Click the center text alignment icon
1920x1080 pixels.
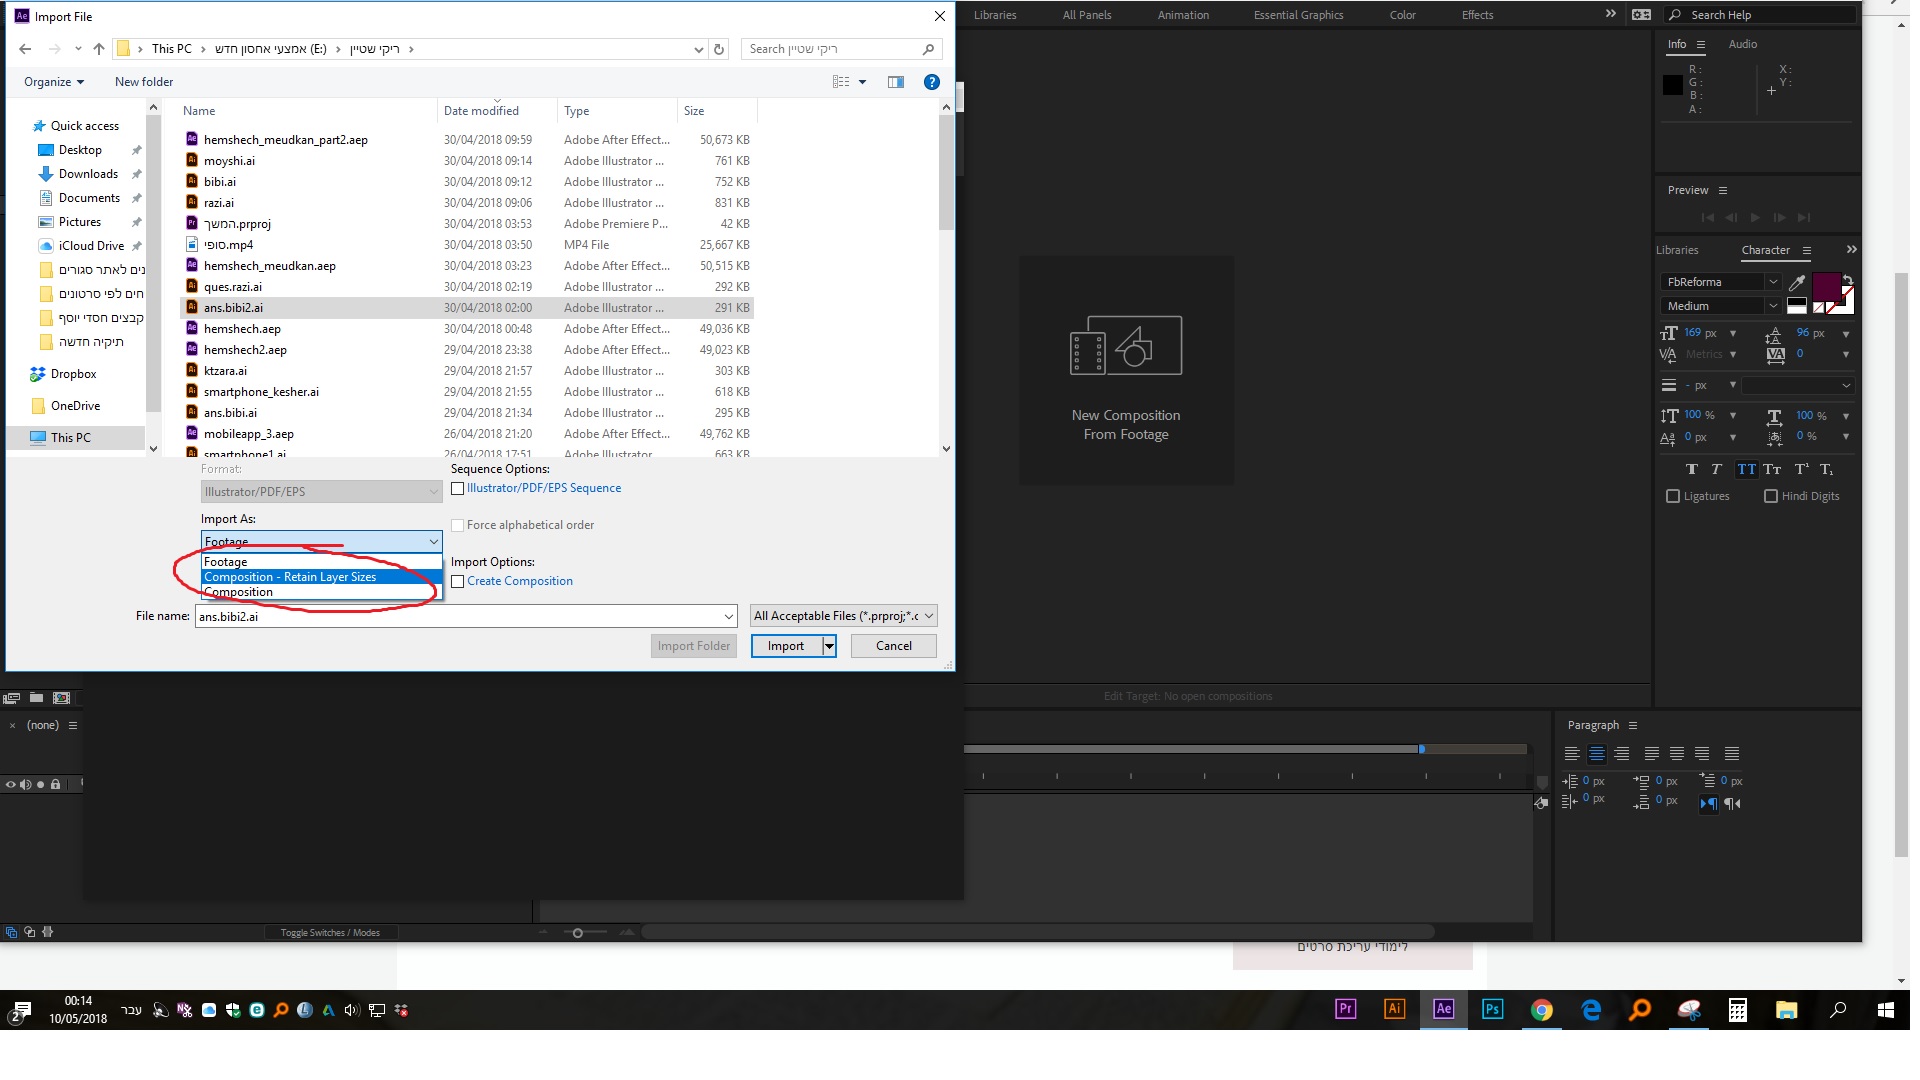(x=1597, y=754)
